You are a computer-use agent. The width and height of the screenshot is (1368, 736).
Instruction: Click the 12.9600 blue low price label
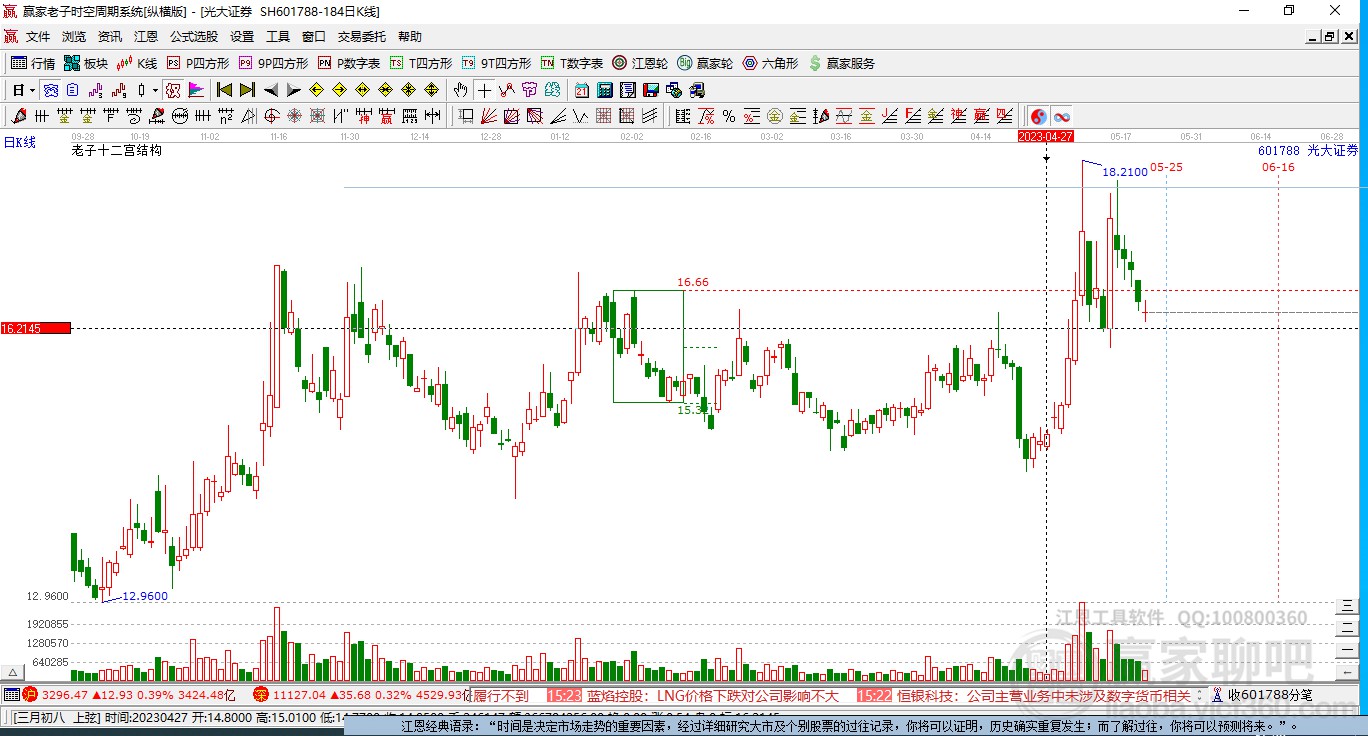pos(145,596)
